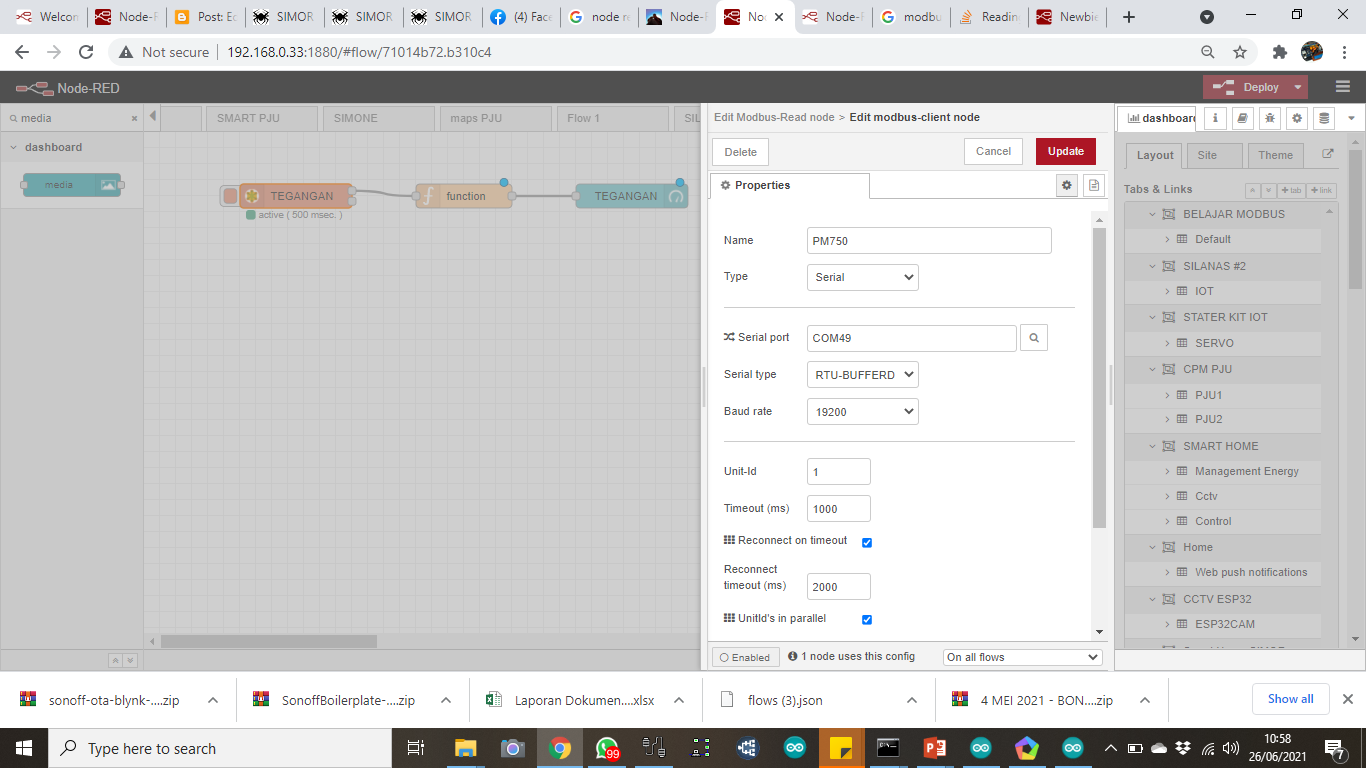
Task: Open the Node-RED hamburger main menu
Action: (x=1343, y=87)
